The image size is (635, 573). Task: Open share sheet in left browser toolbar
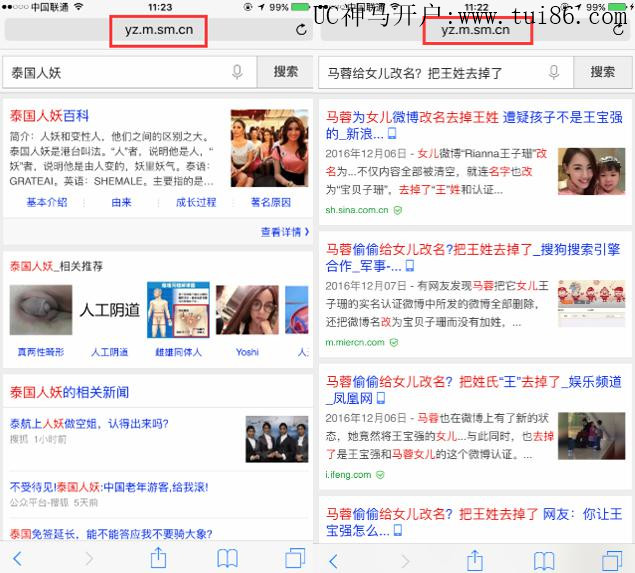click(x=158, y=558)
